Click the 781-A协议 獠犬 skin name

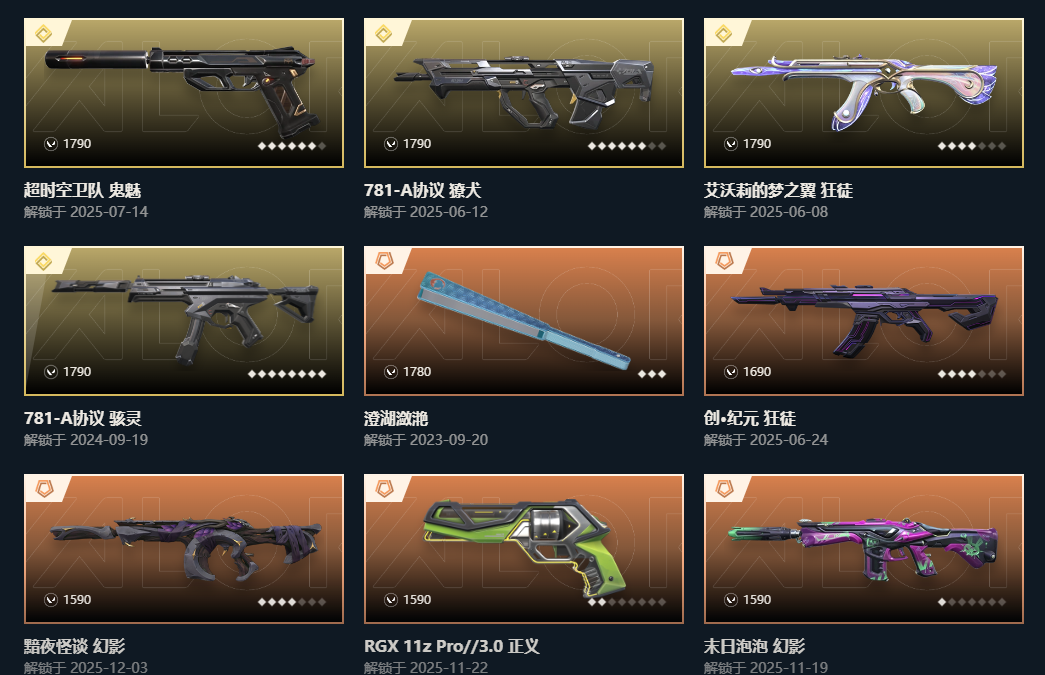pos(423,191)
